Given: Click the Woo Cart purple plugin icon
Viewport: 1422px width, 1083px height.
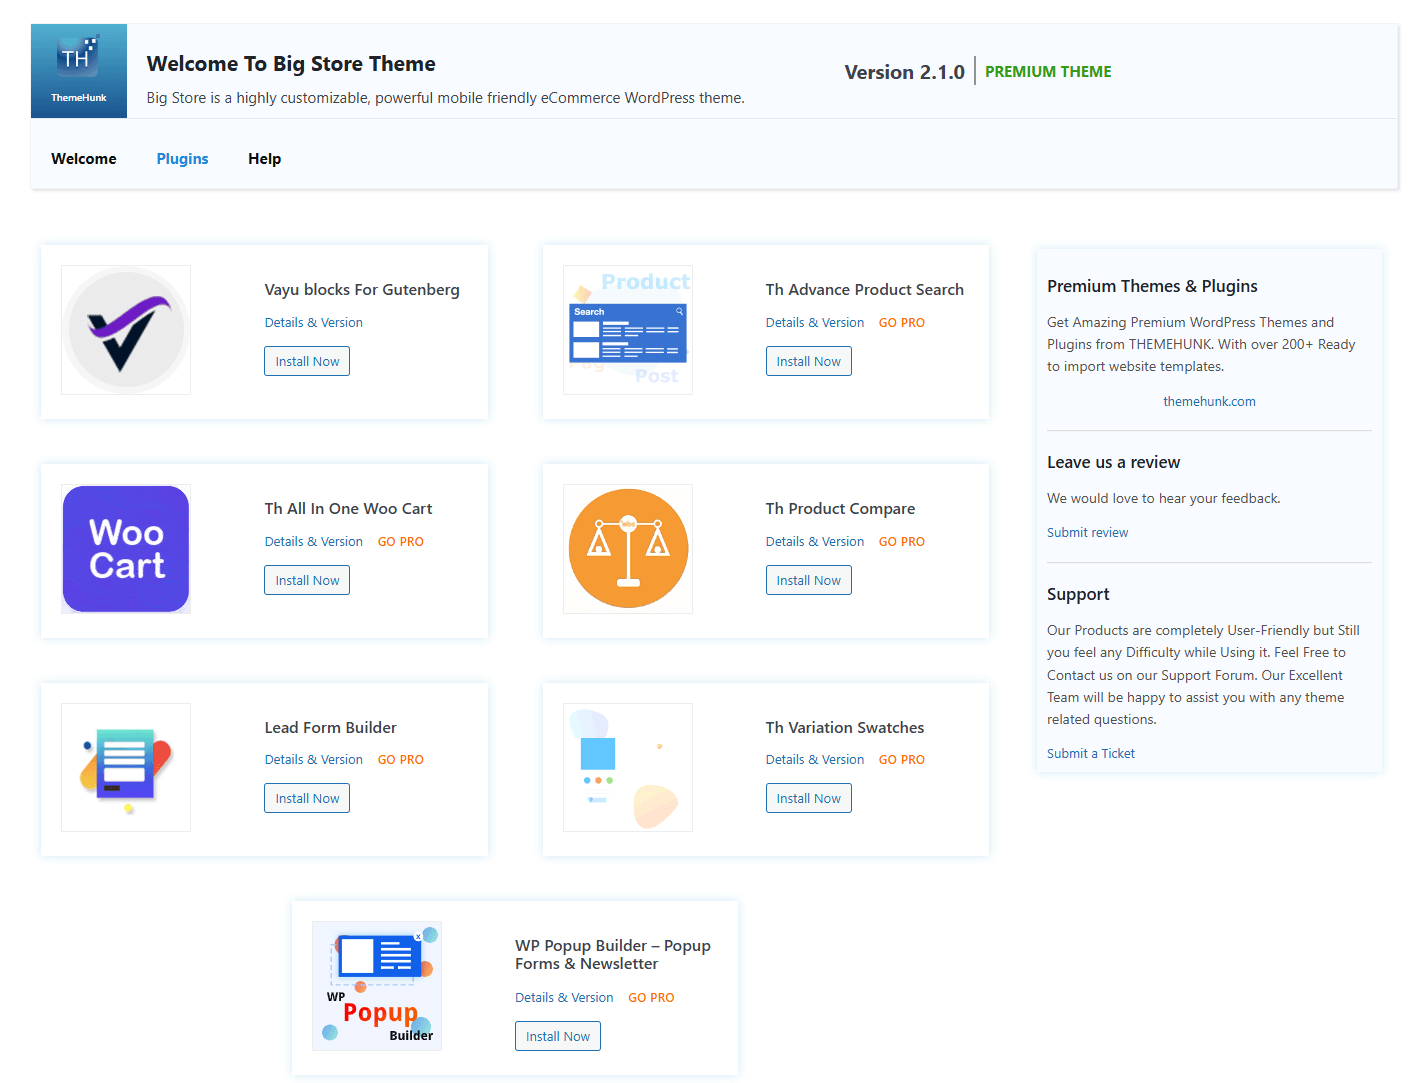Looking at the screenshot, I should [126, 549].
